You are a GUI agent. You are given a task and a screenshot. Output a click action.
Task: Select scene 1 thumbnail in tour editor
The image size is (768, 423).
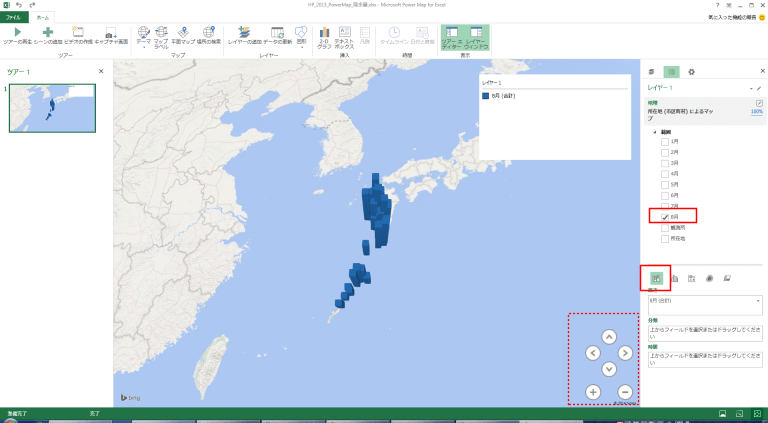[52, 108]
